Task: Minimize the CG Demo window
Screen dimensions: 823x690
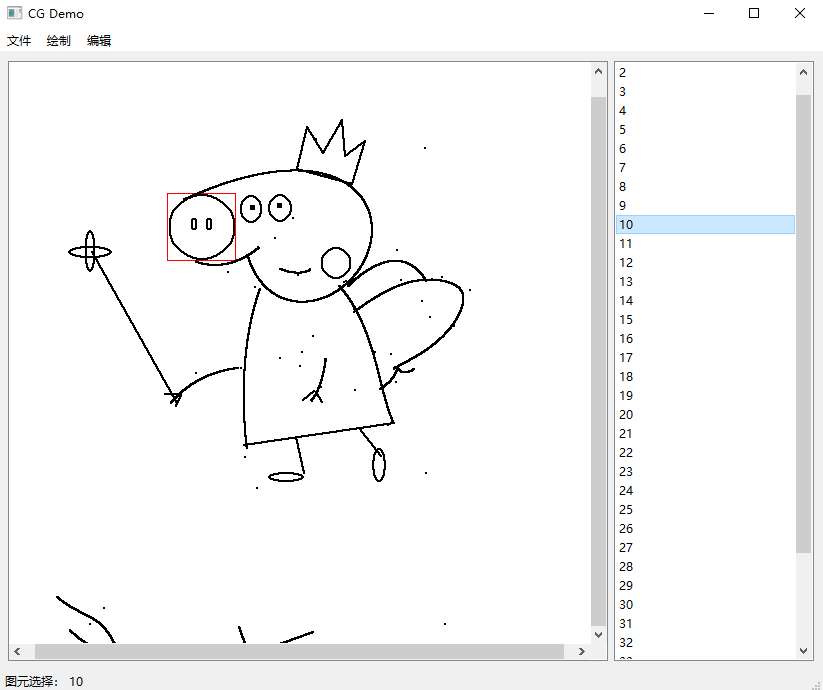Action: coord(709,13)
